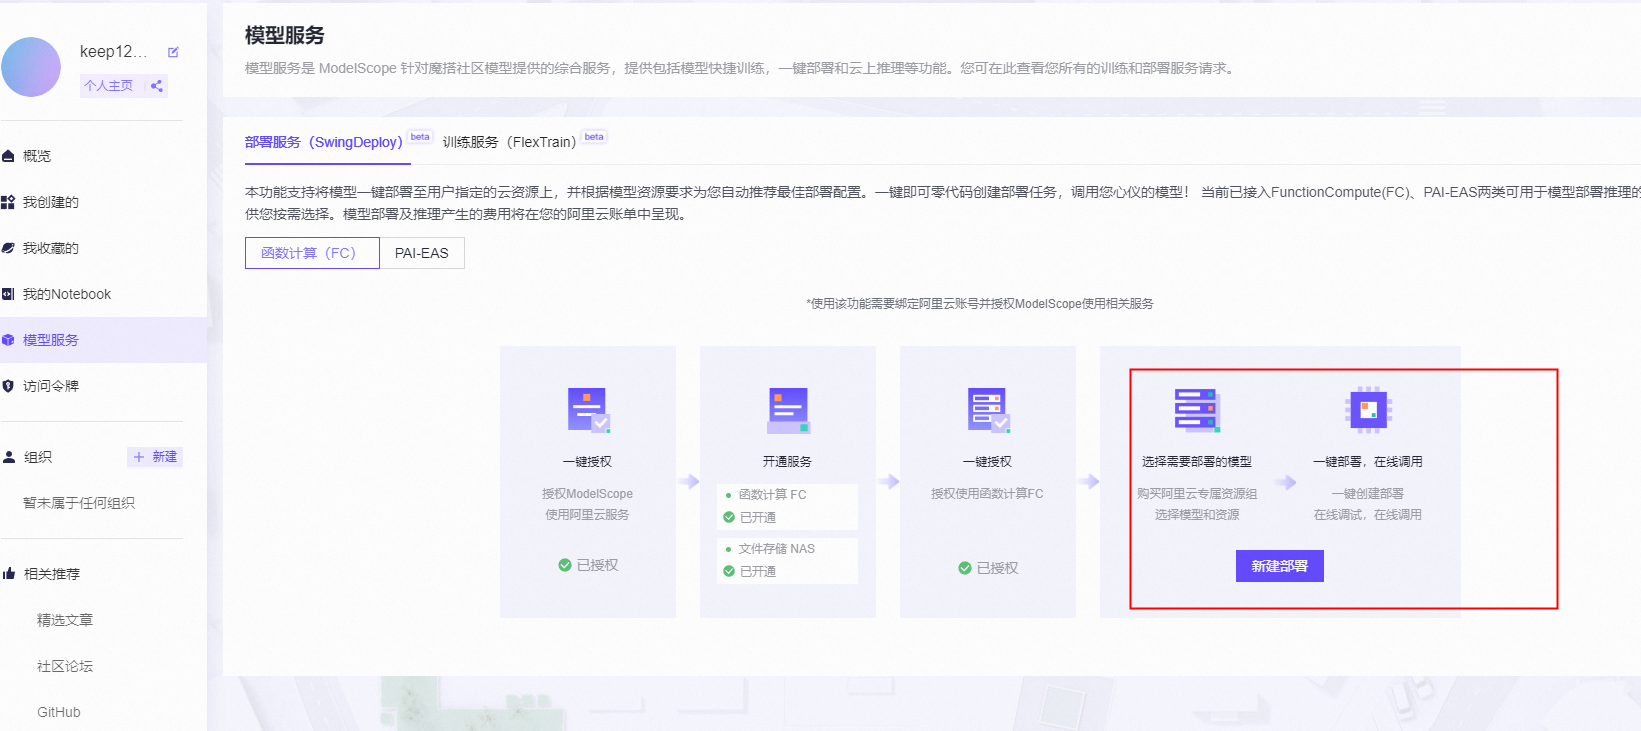
Task: Open the 个人主页 personal homepage link
Action: (108, 86)
